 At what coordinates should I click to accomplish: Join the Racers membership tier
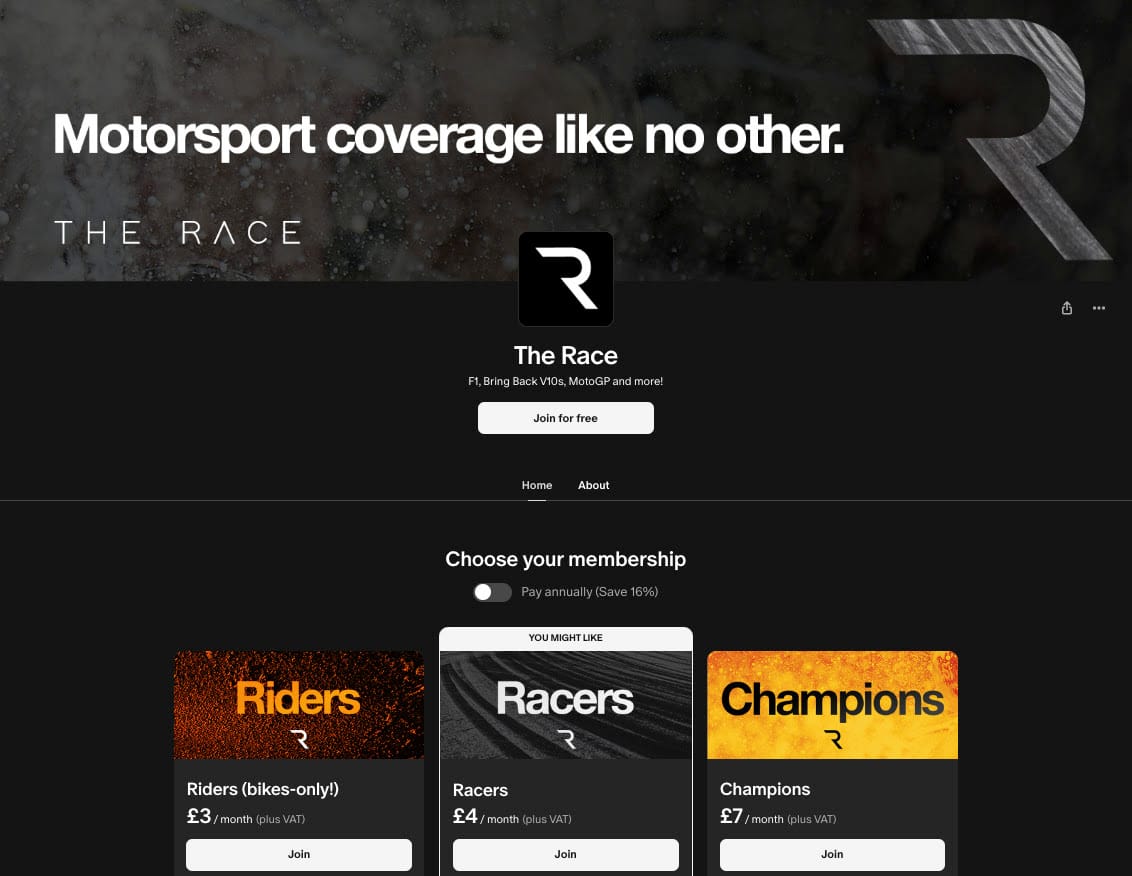[x=565, y=854]
